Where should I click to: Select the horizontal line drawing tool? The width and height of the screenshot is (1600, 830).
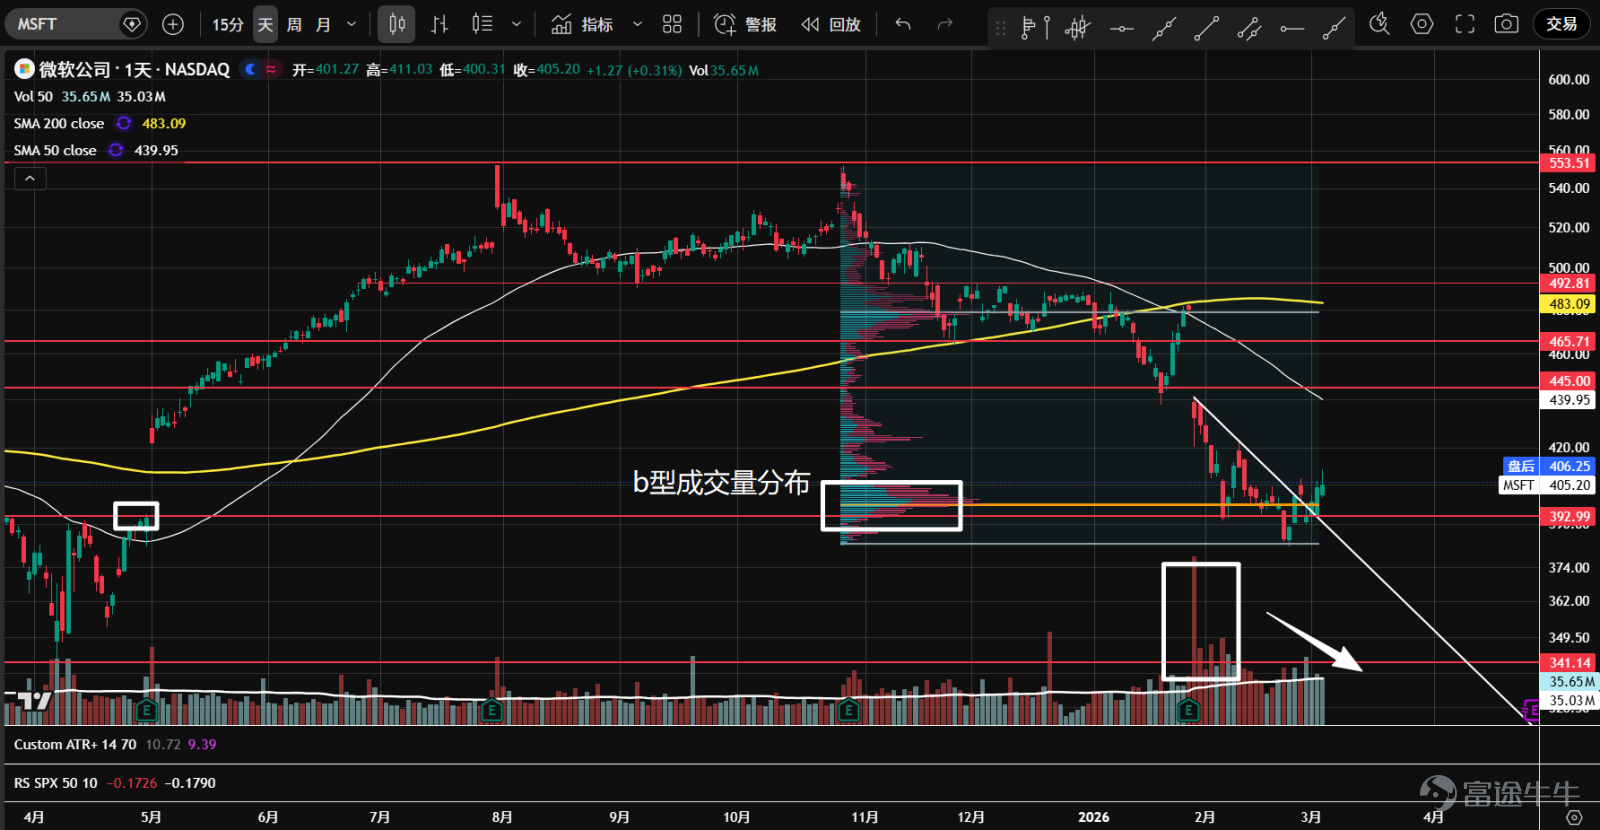1122,28
